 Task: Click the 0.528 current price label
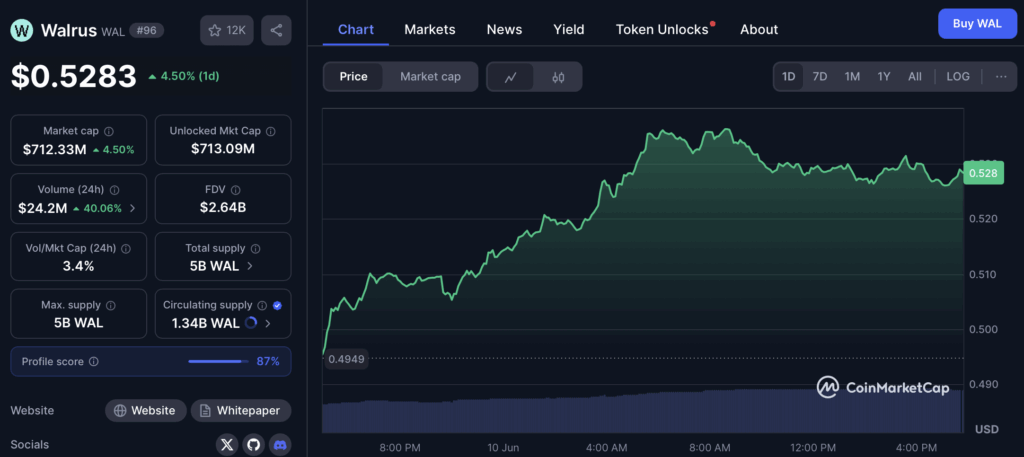983,174
